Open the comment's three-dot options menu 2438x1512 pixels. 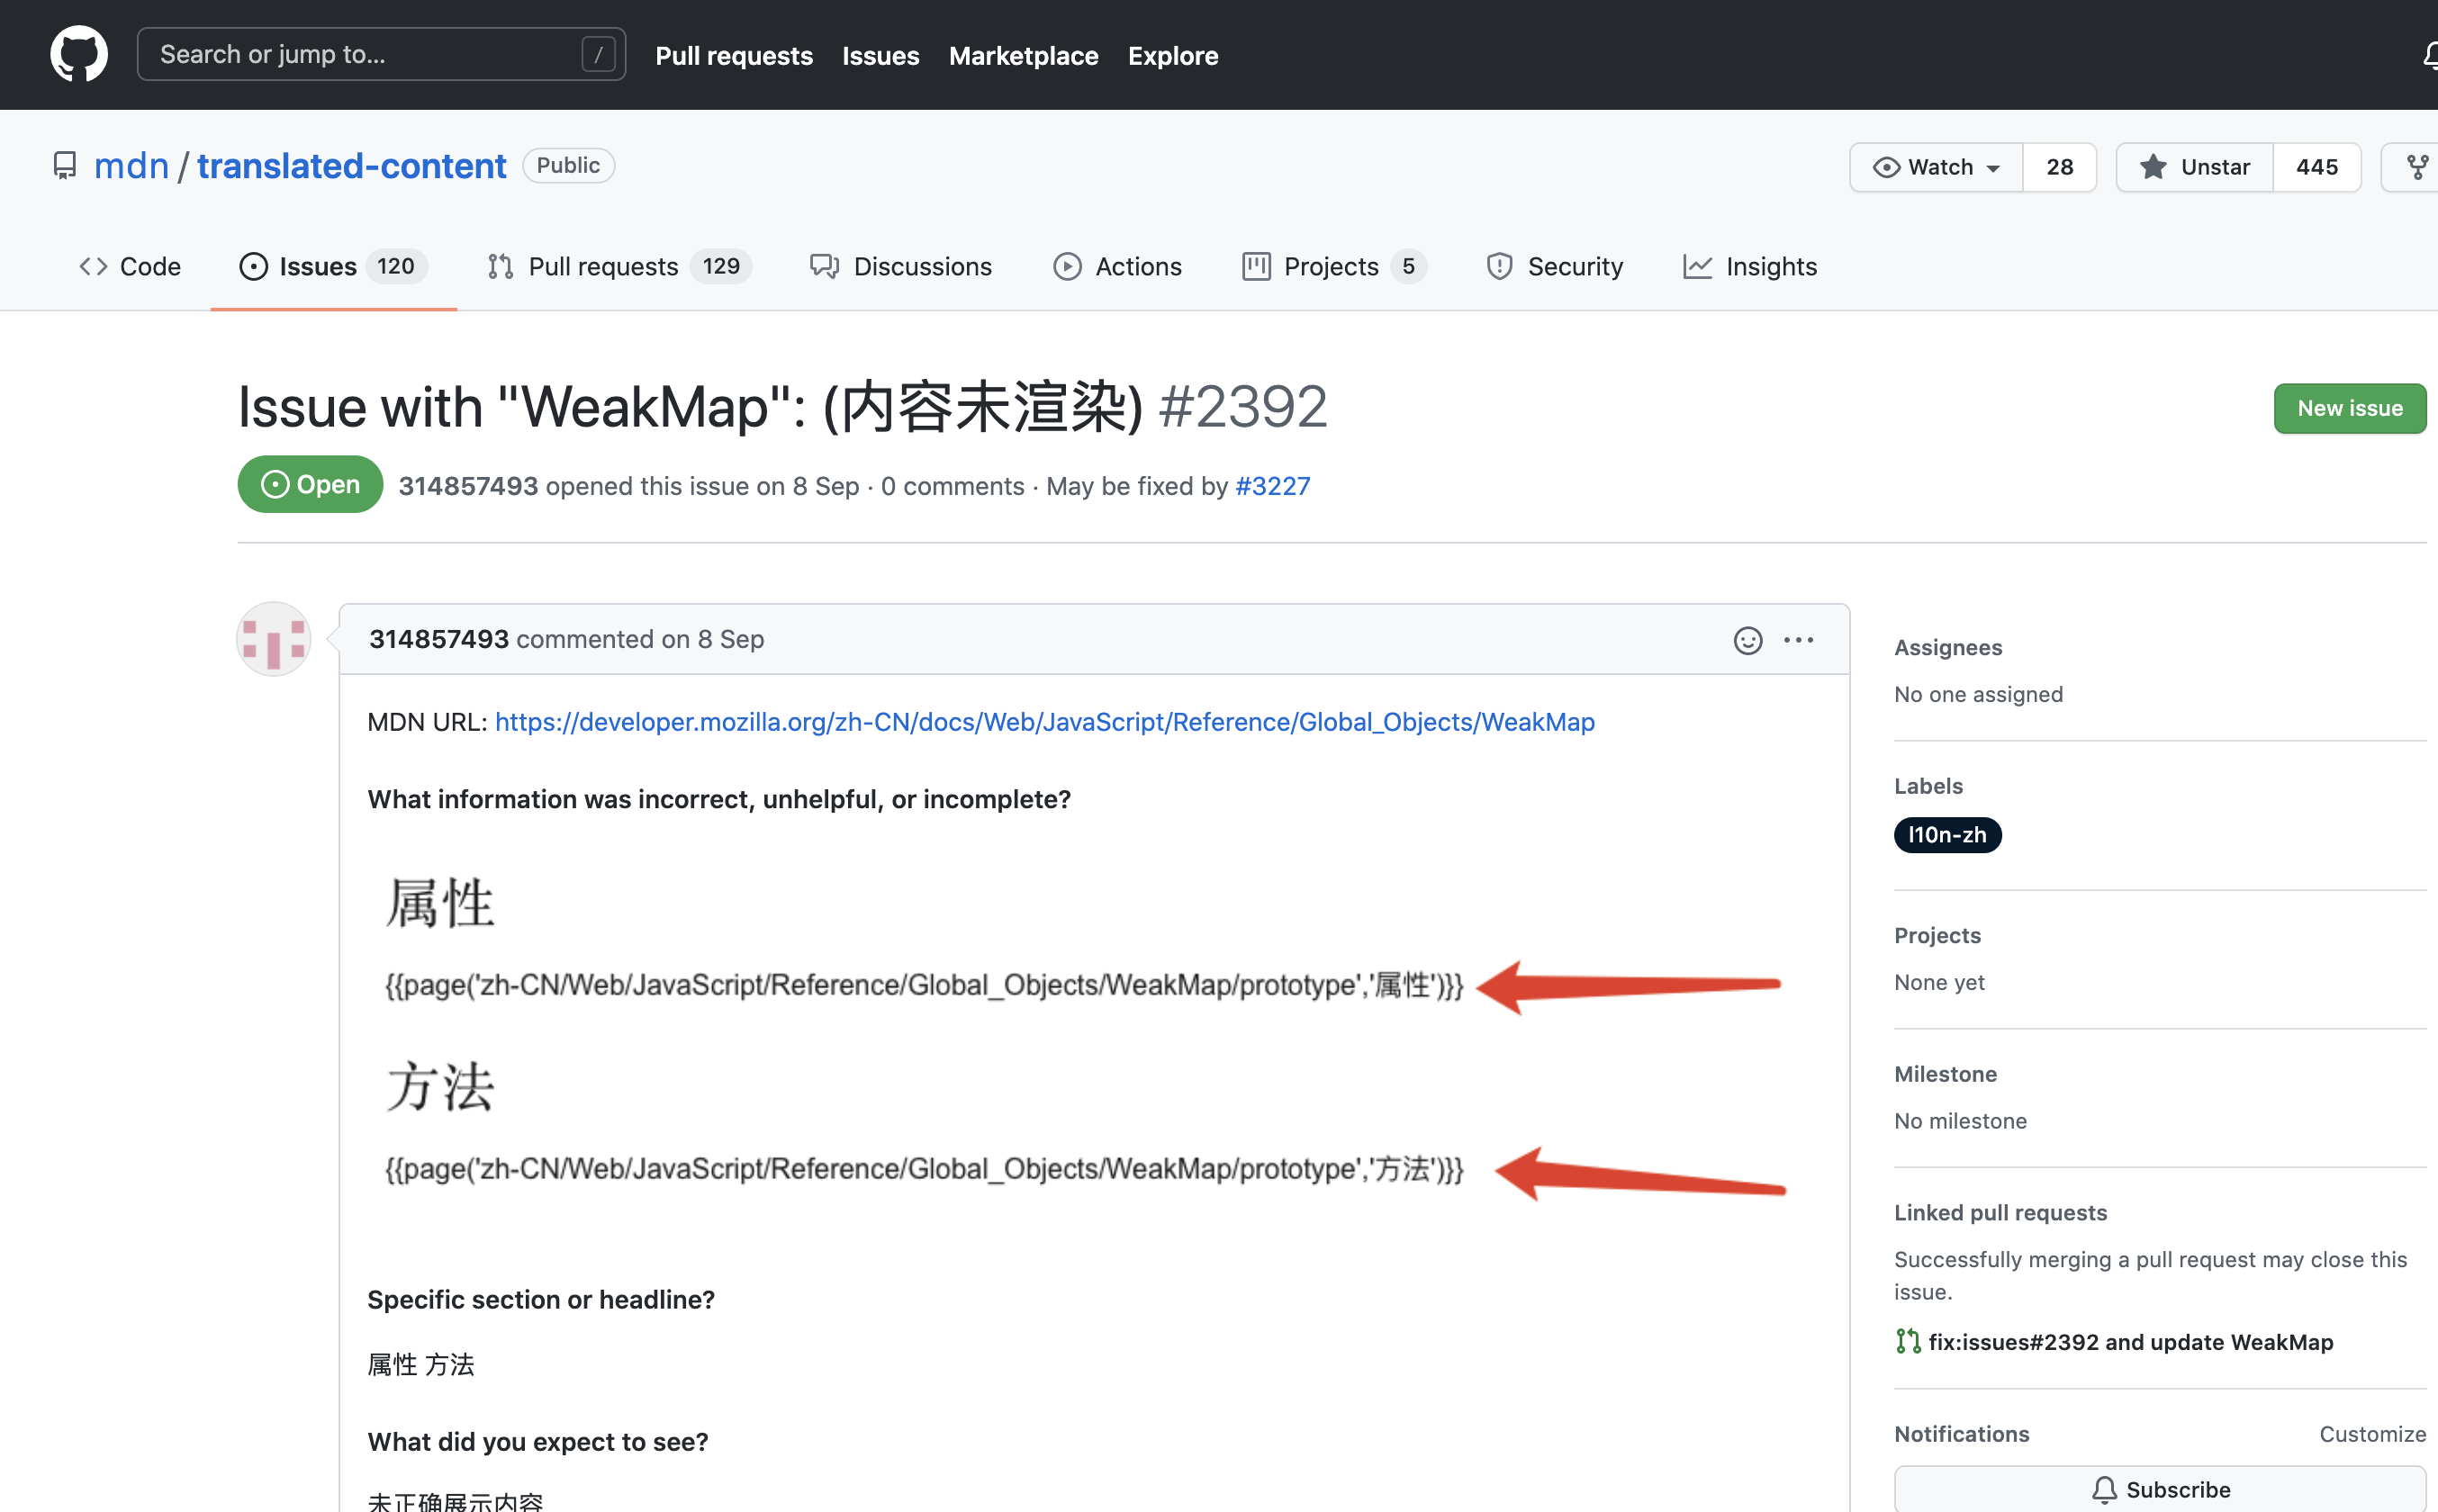coord(1798,640)
